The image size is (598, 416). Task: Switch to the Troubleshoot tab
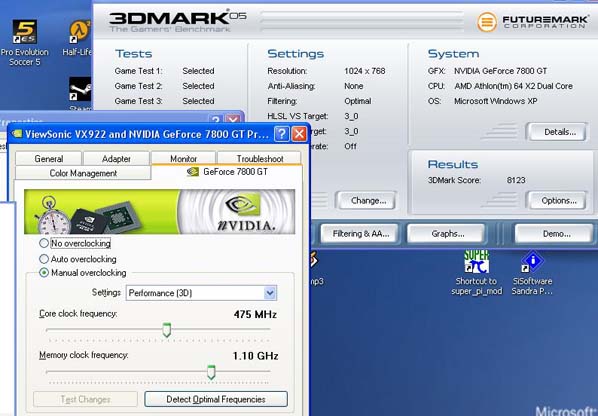pos(259,159)
